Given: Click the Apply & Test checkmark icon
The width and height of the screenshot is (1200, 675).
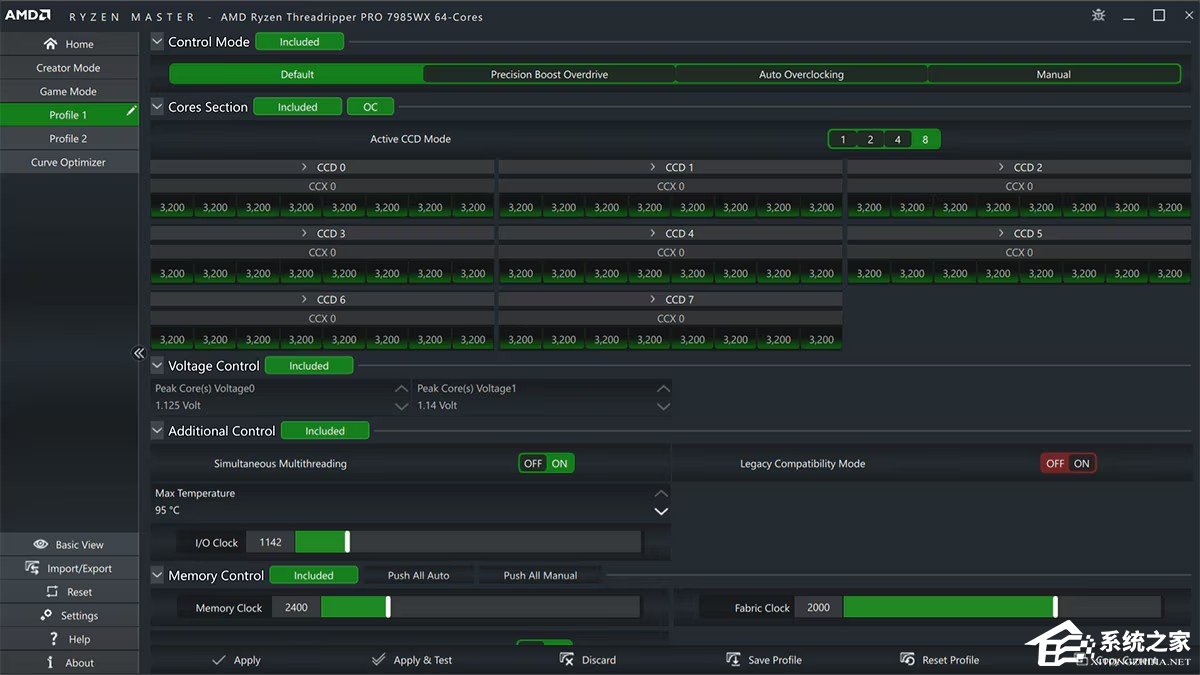Looking at the screenshot, I should click(x=378, y=660).
